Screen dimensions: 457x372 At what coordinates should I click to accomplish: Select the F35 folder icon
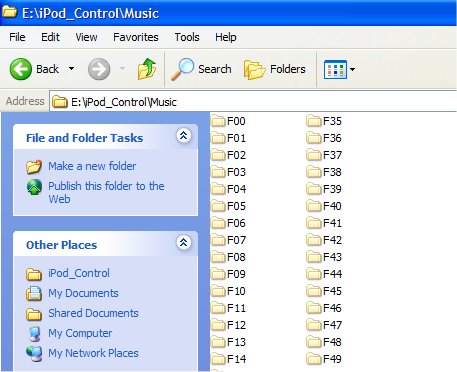(x=314, y=121)
